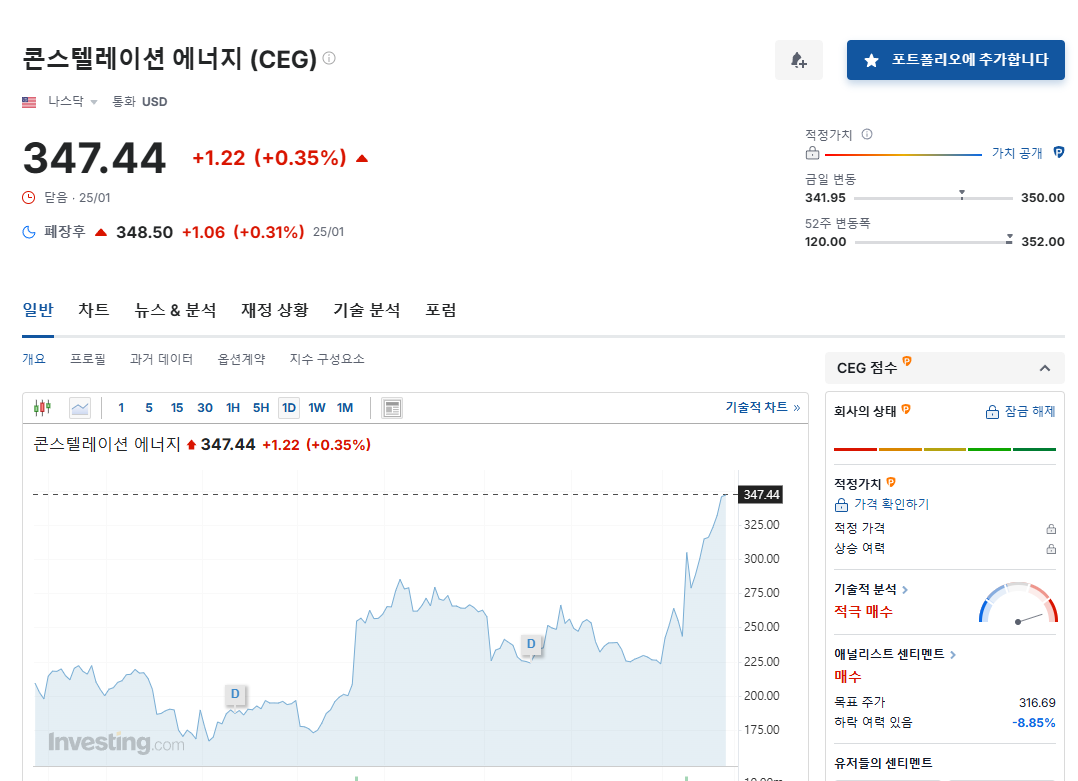Image resolution: width=1078 pixels, height=781 pixels.
Task: Click the alert bell icon near portfolio button
Action: click(798, 60)
